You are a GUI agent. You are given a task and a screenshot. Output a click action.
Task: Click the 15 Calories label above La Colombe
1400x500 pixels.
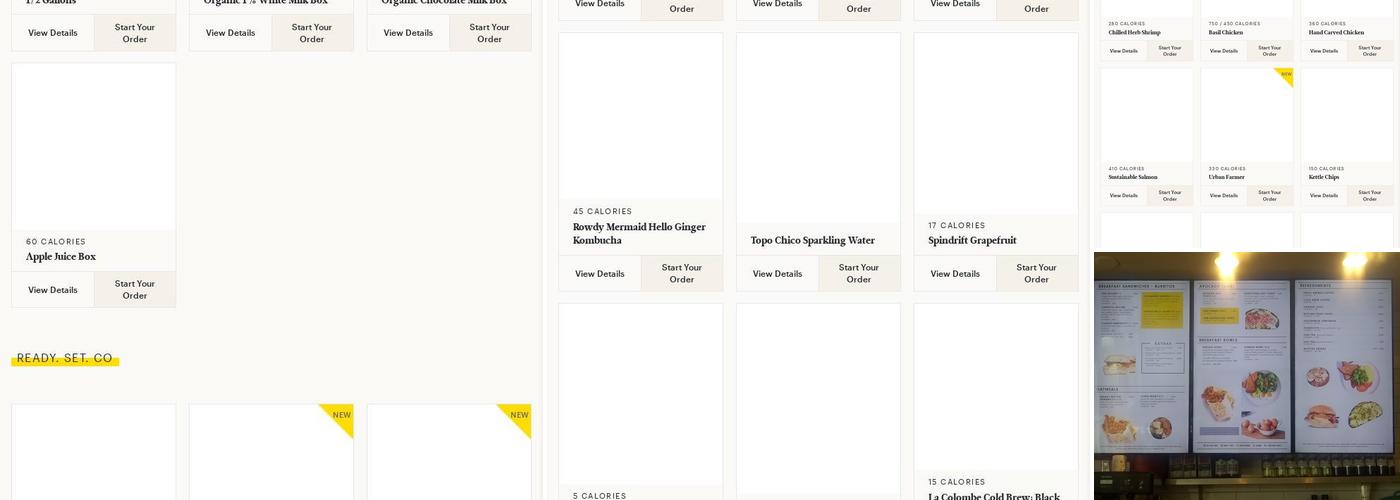click(x=957, y=482)
